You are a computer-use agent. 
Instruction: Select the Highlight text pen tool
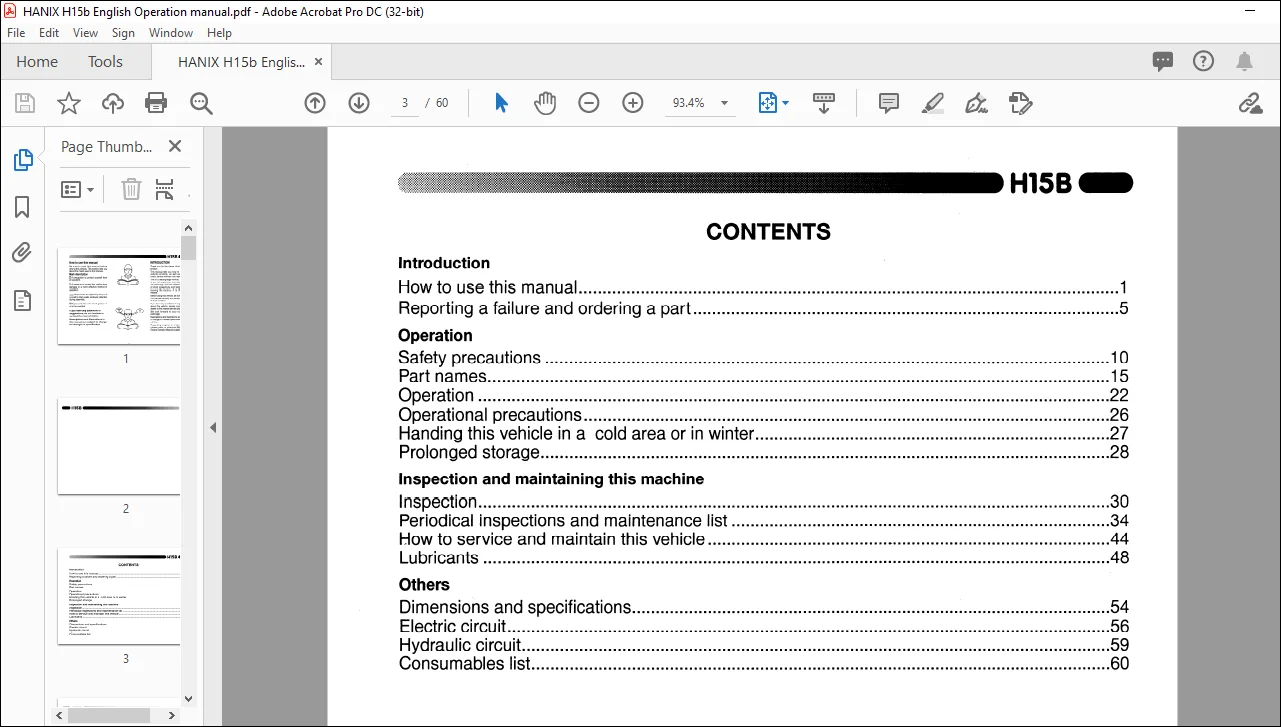[932, 103]
